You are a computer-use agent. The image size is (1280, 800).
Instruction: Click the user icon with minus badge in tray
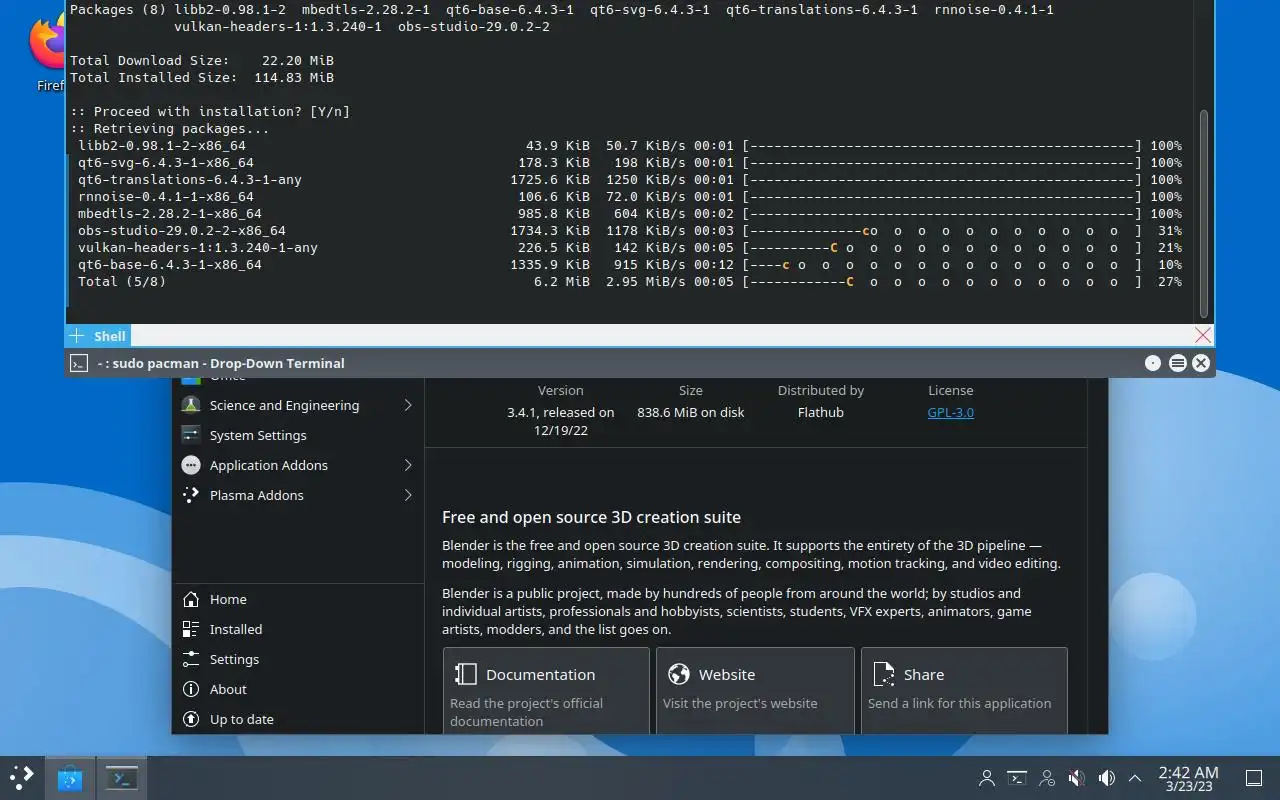[x=1047, y=777]
